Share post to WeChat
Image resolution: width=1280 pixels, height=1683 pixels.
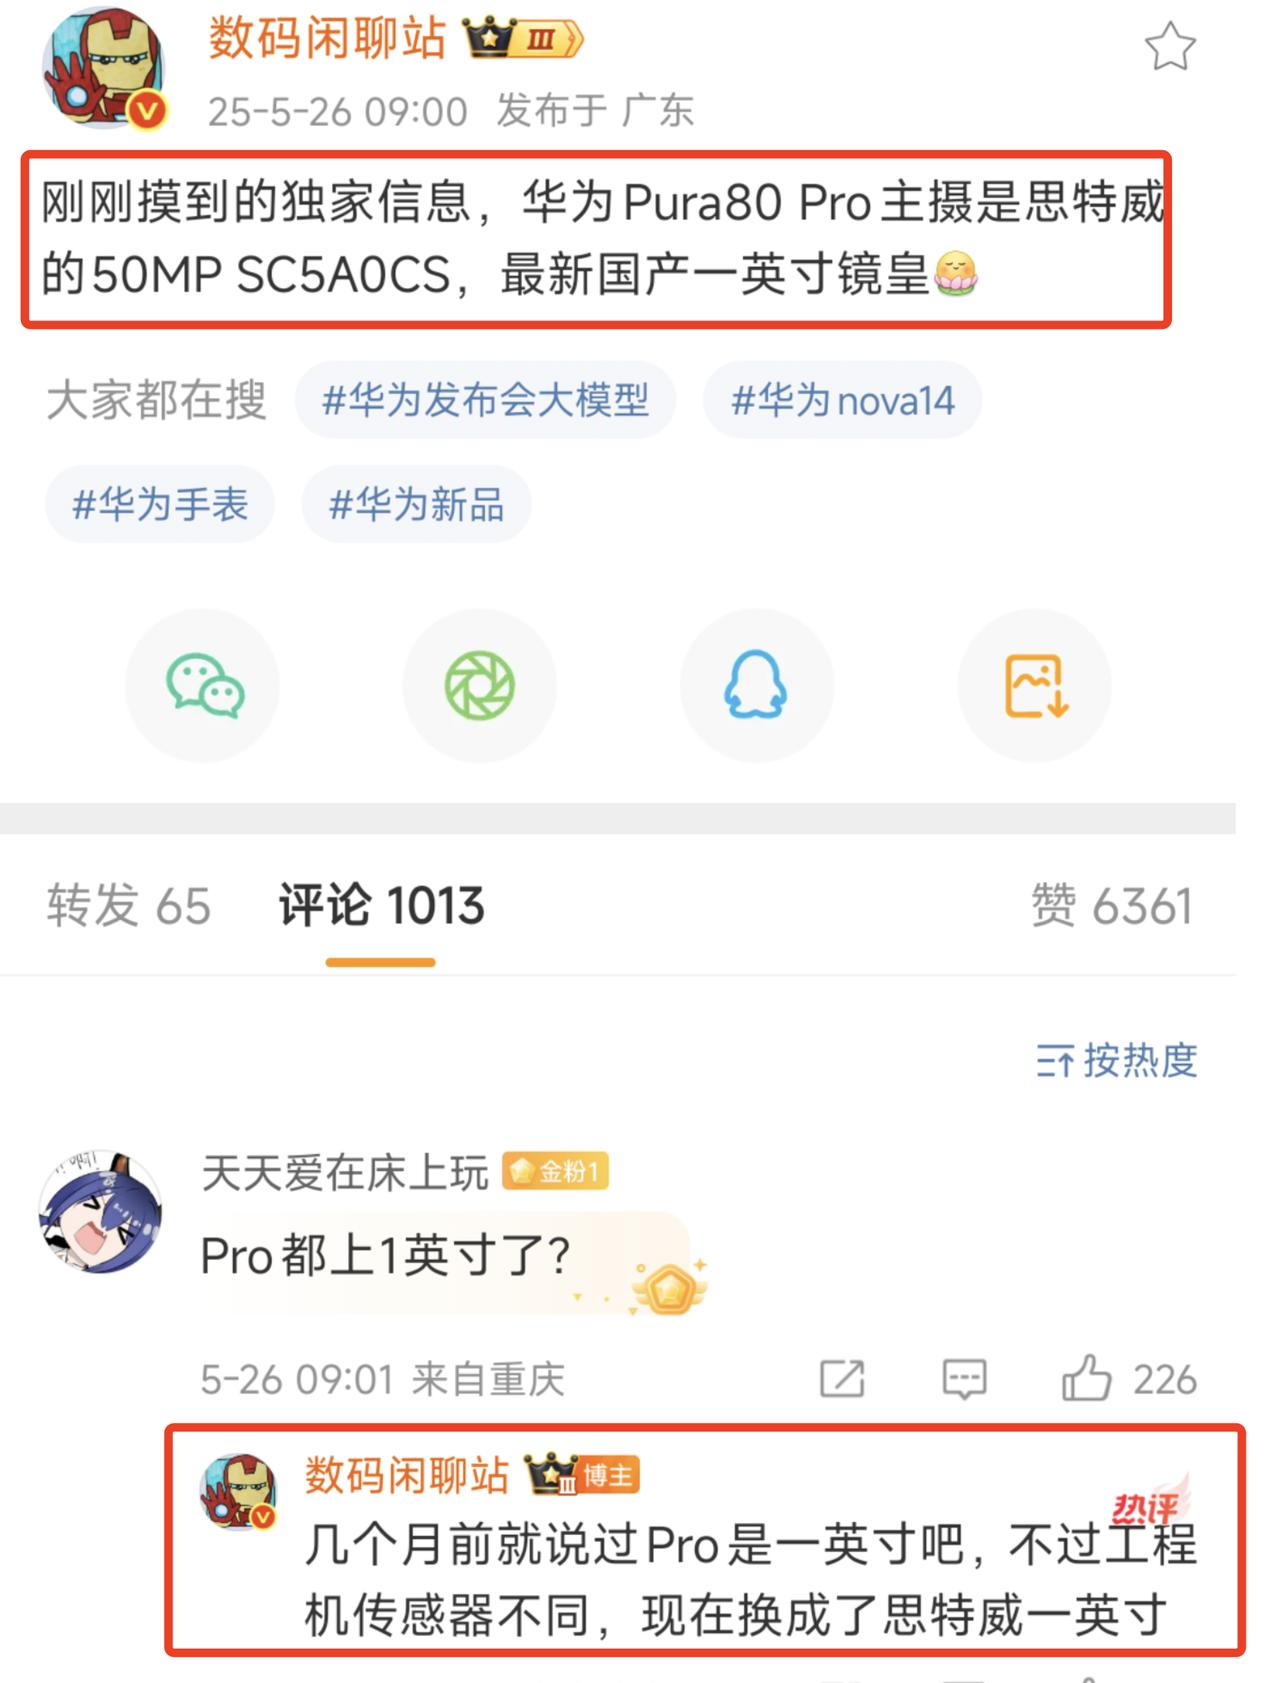click(x=203, y=686)
